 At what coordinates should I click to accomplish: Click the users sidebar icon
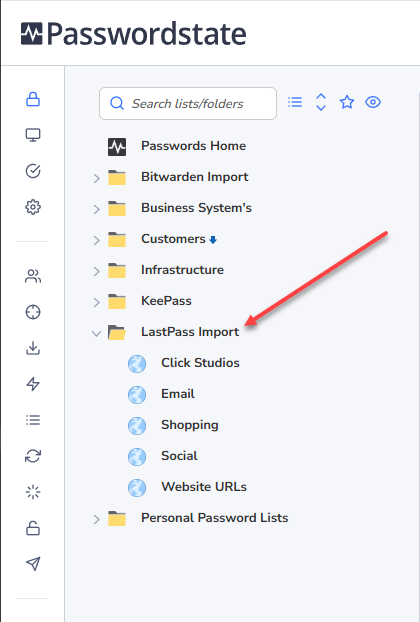click(x=33, y=276)
